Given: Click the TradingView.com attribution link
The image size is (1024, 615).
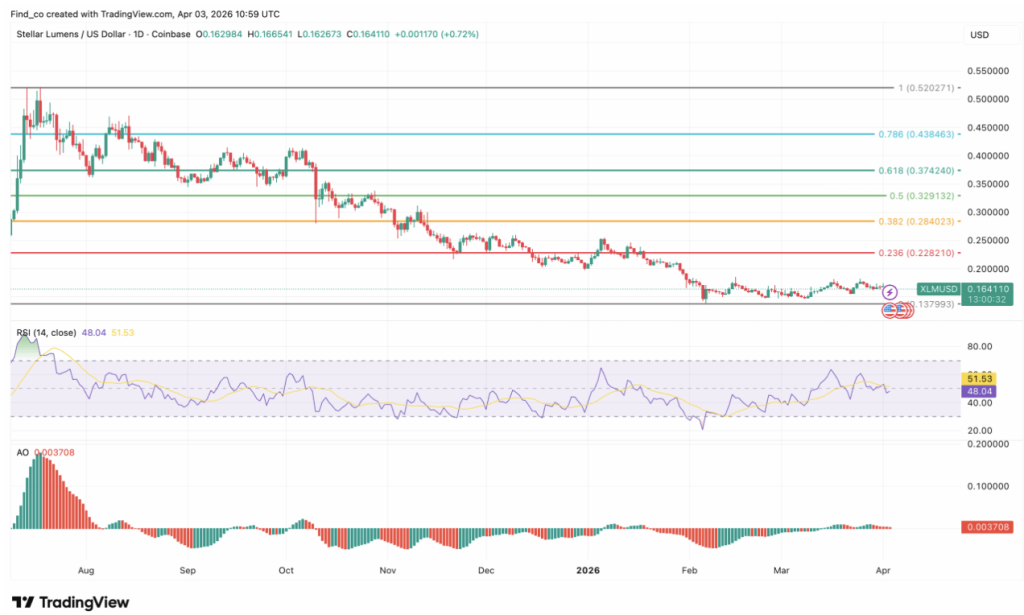Looking at the screenshot, I should point(135,14).
